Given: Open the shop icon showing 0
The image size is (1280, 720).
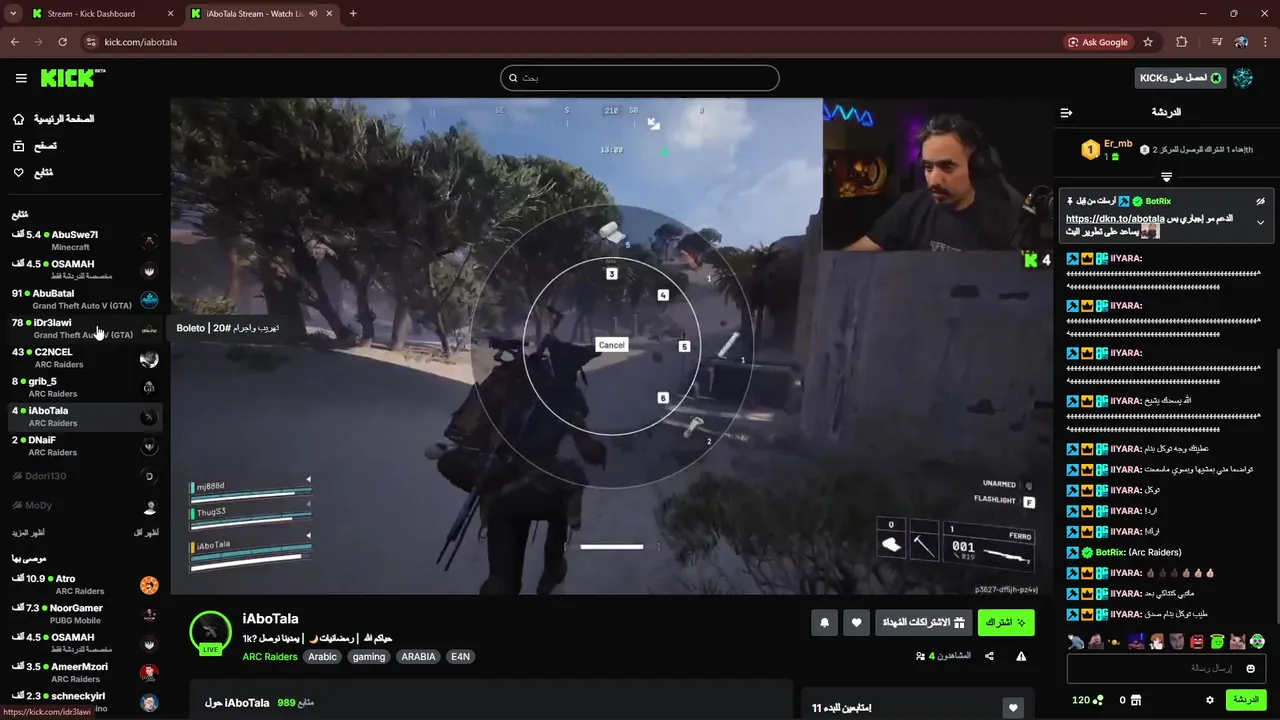Looking at the screenshot, I should (1136, 700).
